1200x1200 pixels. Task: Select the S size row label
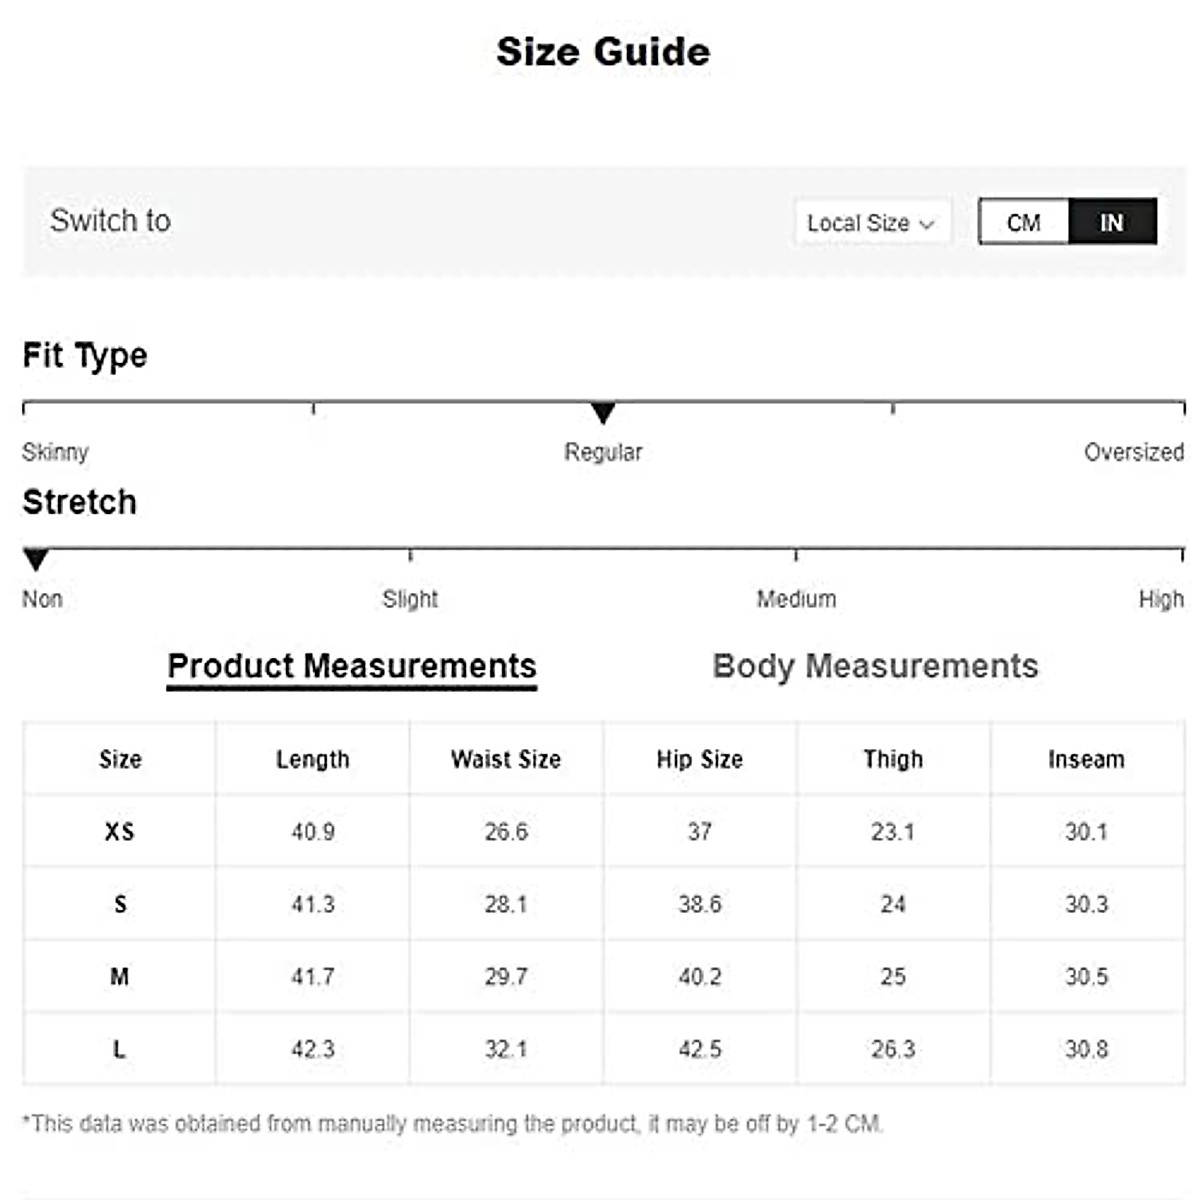(x=120, y=904)
